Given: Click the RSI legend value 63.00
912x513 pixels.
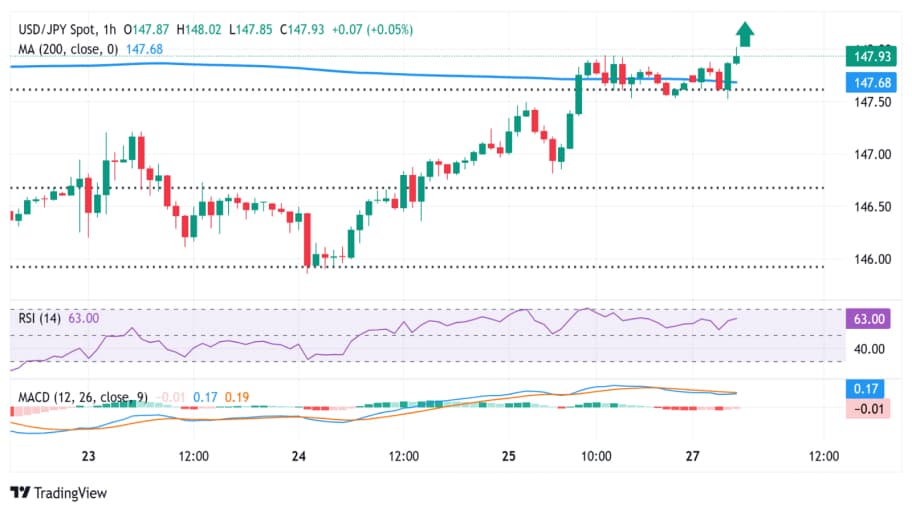Looking at the screenshot, I should [84, 318].
